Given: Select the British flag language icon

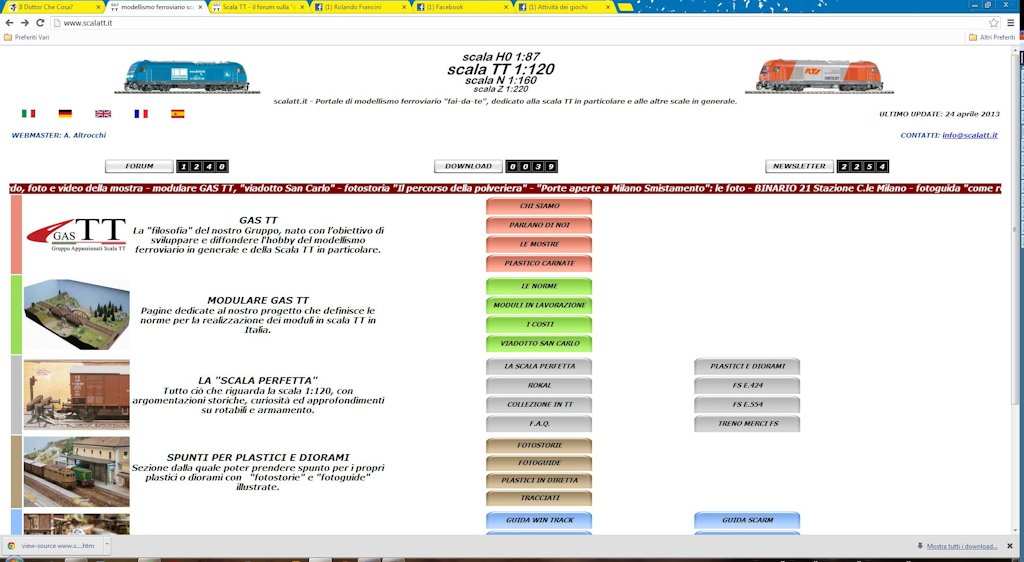Looking at the screenshot, I should point(103,114).
